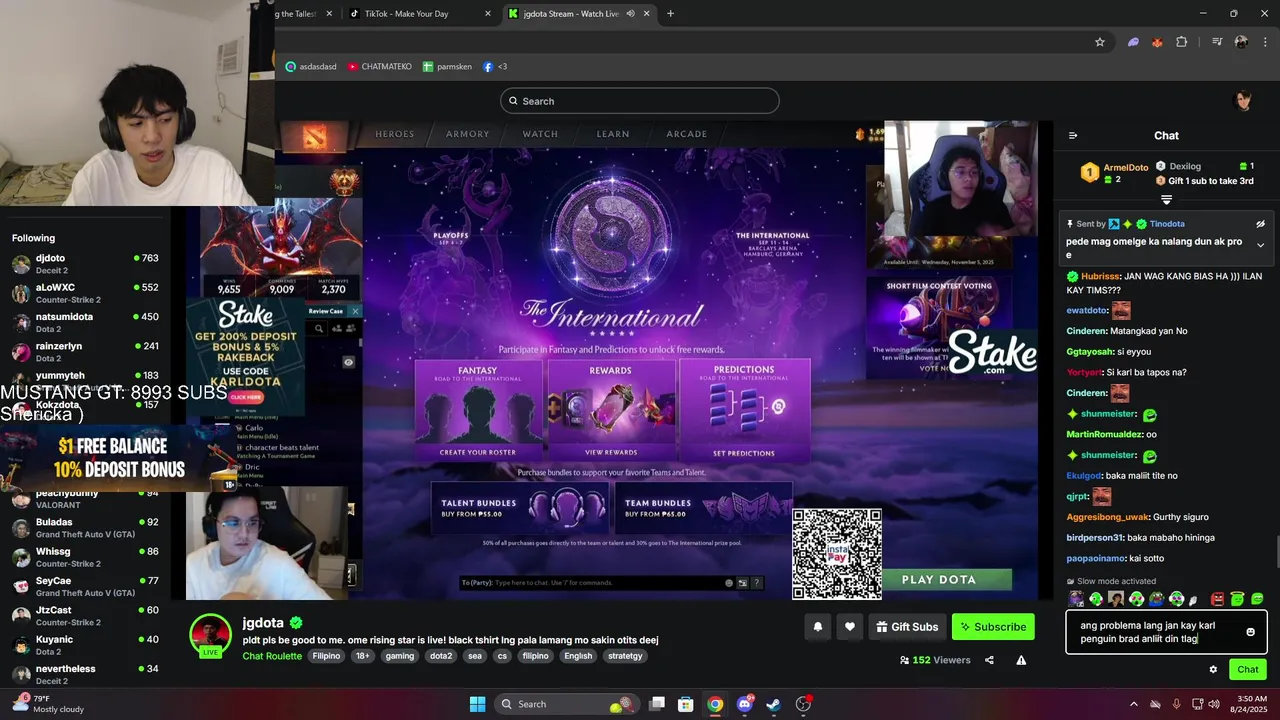1280x720 pixels.
Task: Open user profile avatar on Kick
Action: click(x=1244, y=101)
